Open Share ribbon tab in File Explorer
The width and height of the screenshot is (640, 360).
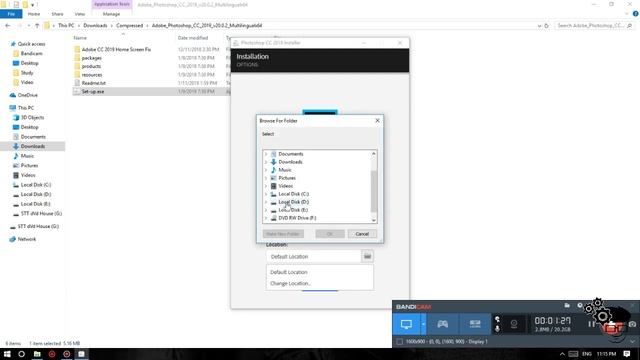57,14
